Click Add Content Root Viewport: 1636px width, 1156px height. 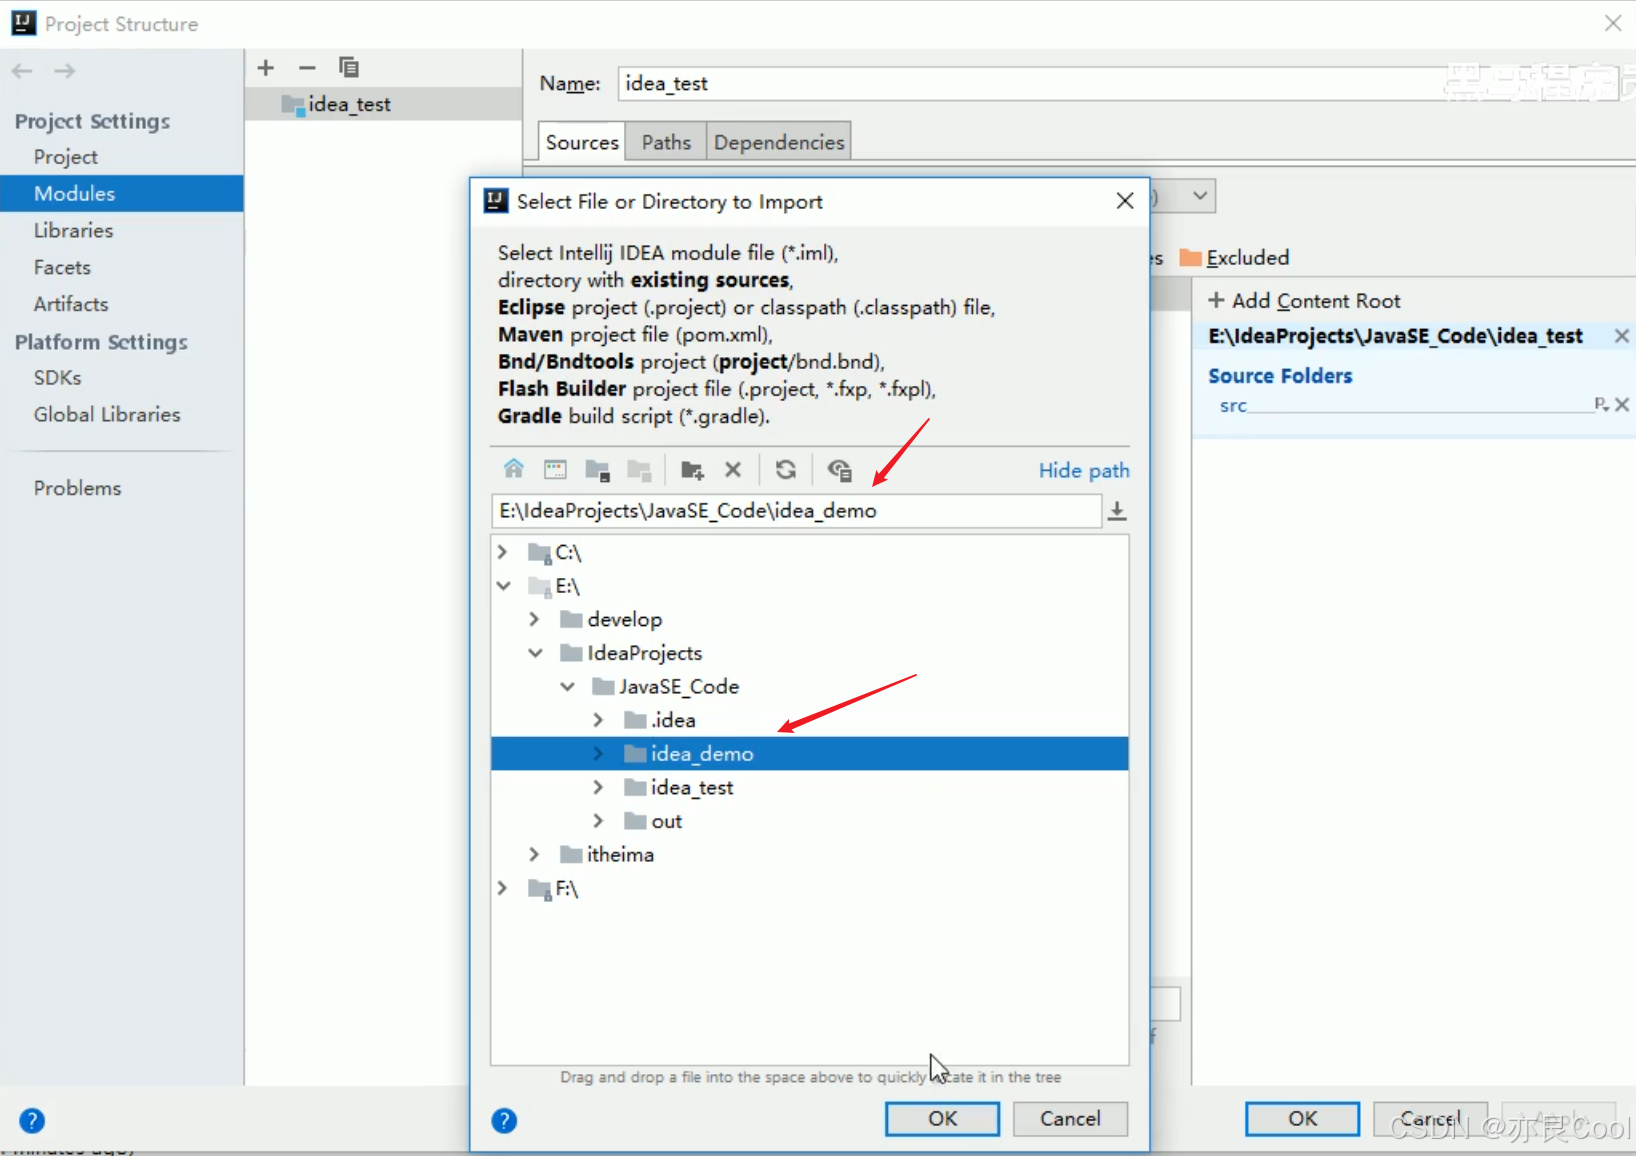[1305, 301]
